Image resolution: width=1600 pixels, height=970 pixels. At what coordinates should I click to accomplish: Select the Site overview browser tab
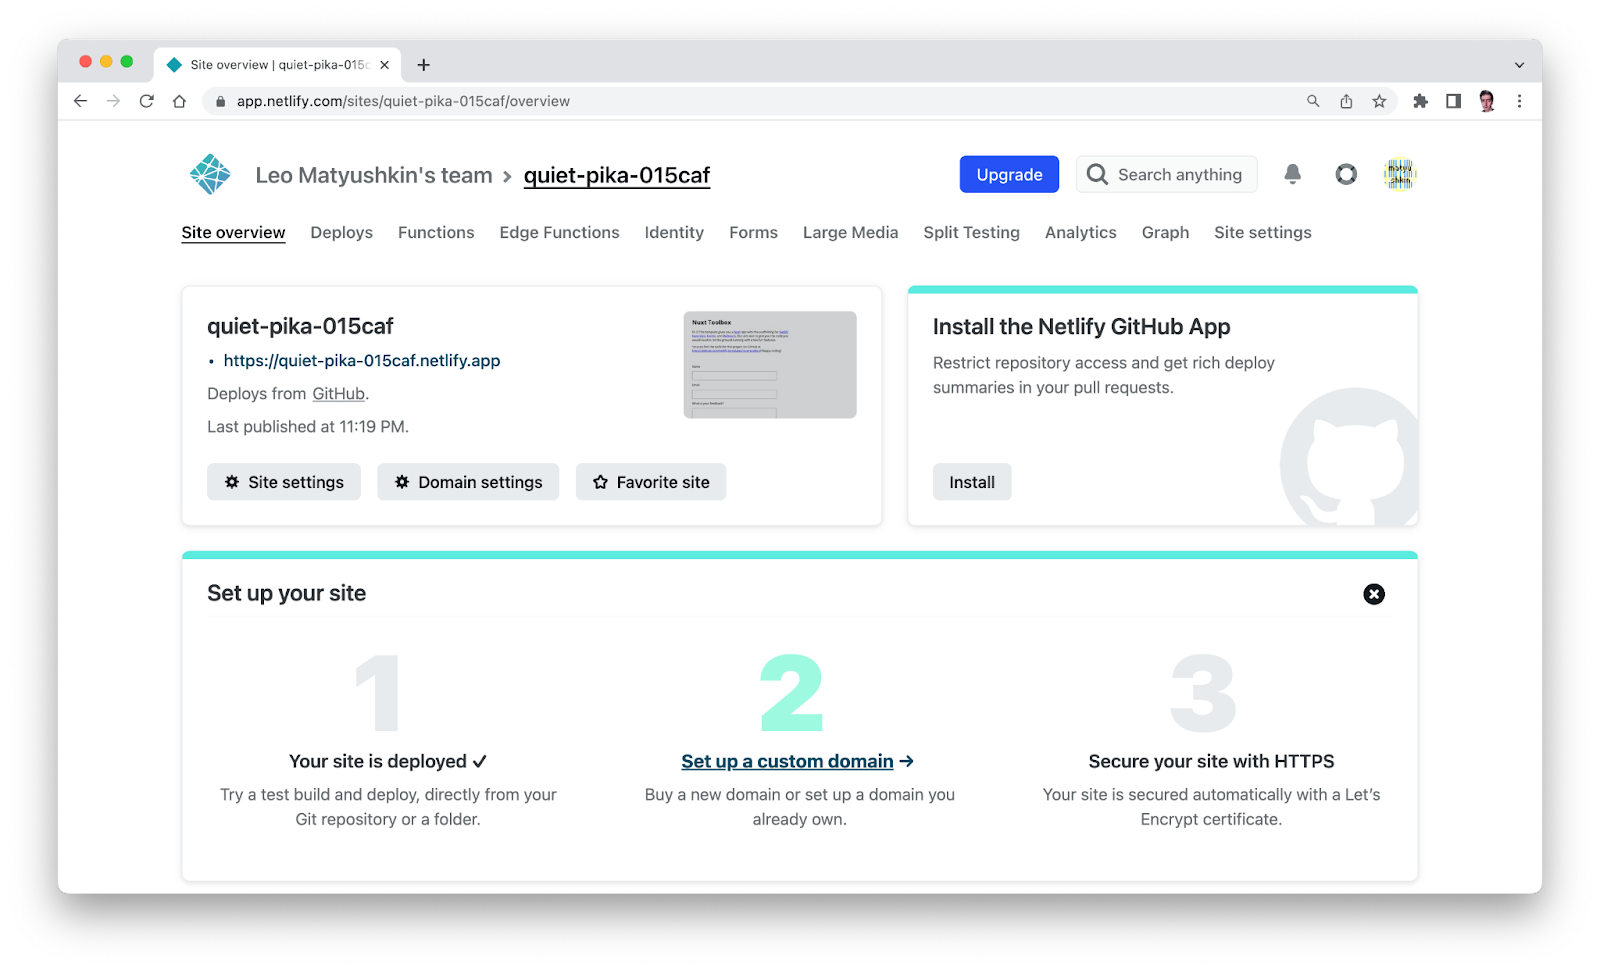click(x=278, y=65)
